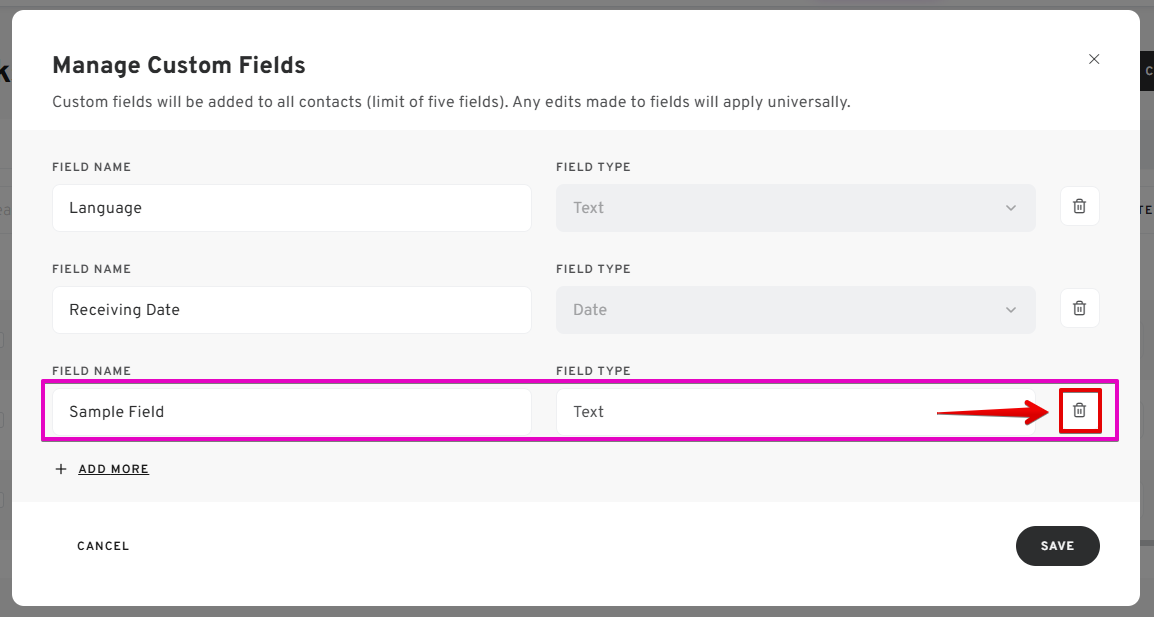The height and width of the screenshot is (617, 1154).
Task: Delete the Language custom field
Action: coord(1079,207)
